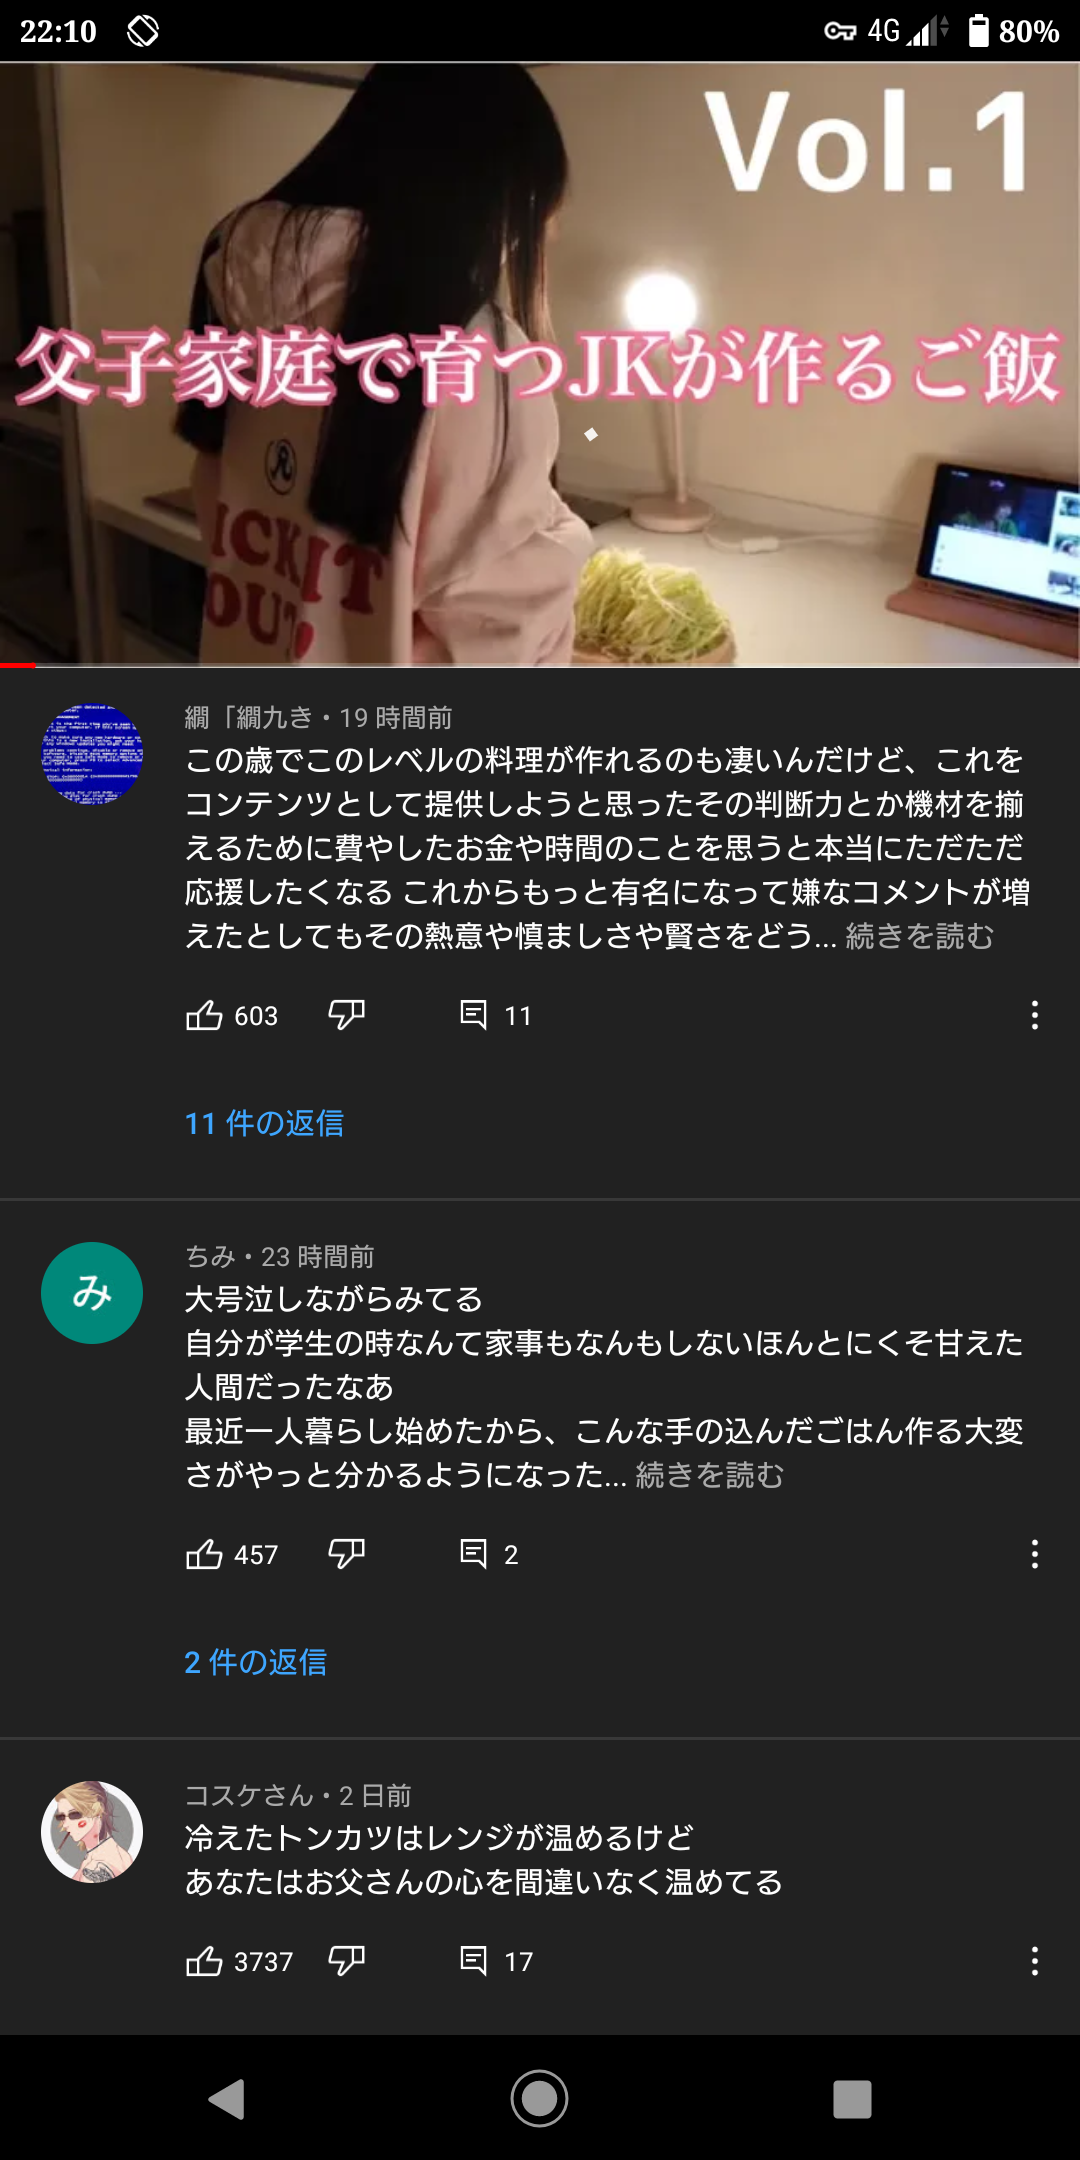The image size is (1080, 2160).
Task: Tap the Android home navigation button
Action: (540, 2098)
